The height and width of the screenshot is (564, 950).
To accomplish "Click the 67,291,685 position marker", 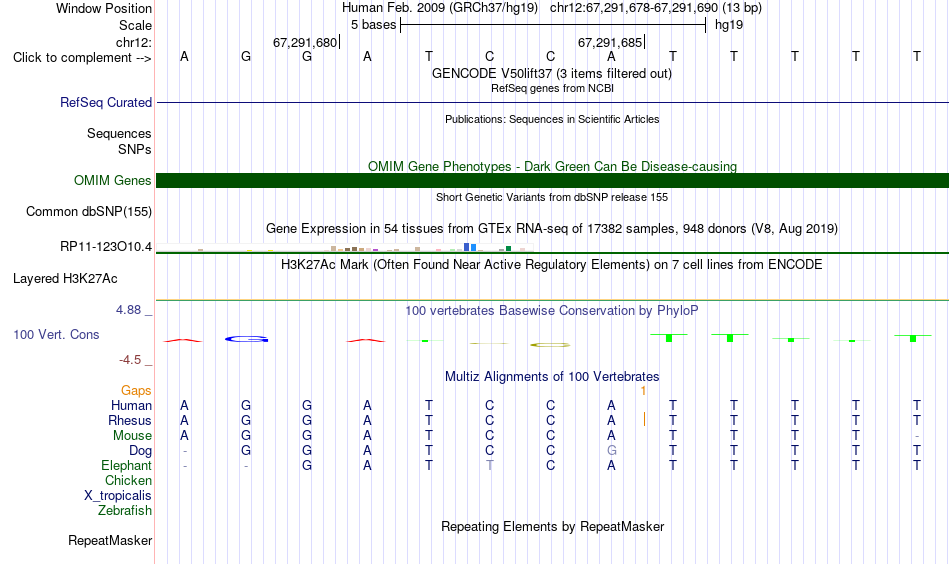I will pyautogui.click(x=611, y=42).
